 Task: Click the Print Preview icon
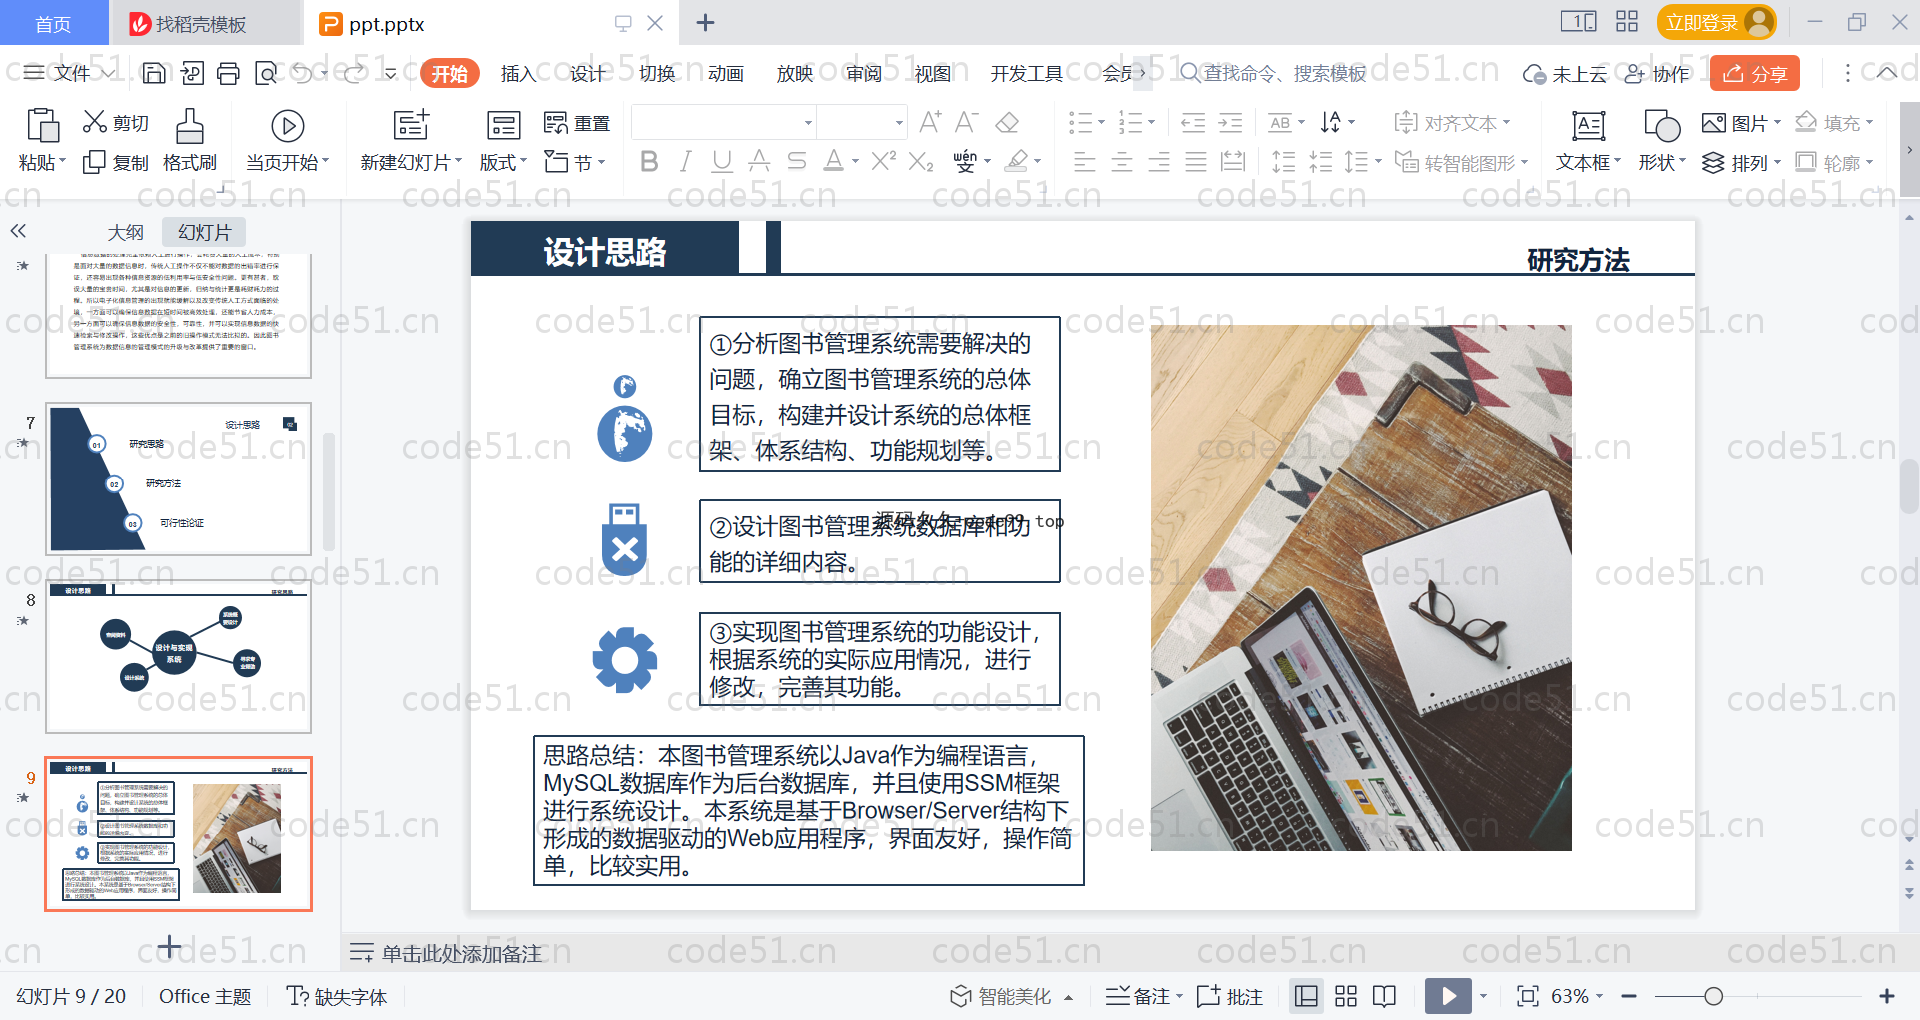pyautogui.click(x=266, y=73)
